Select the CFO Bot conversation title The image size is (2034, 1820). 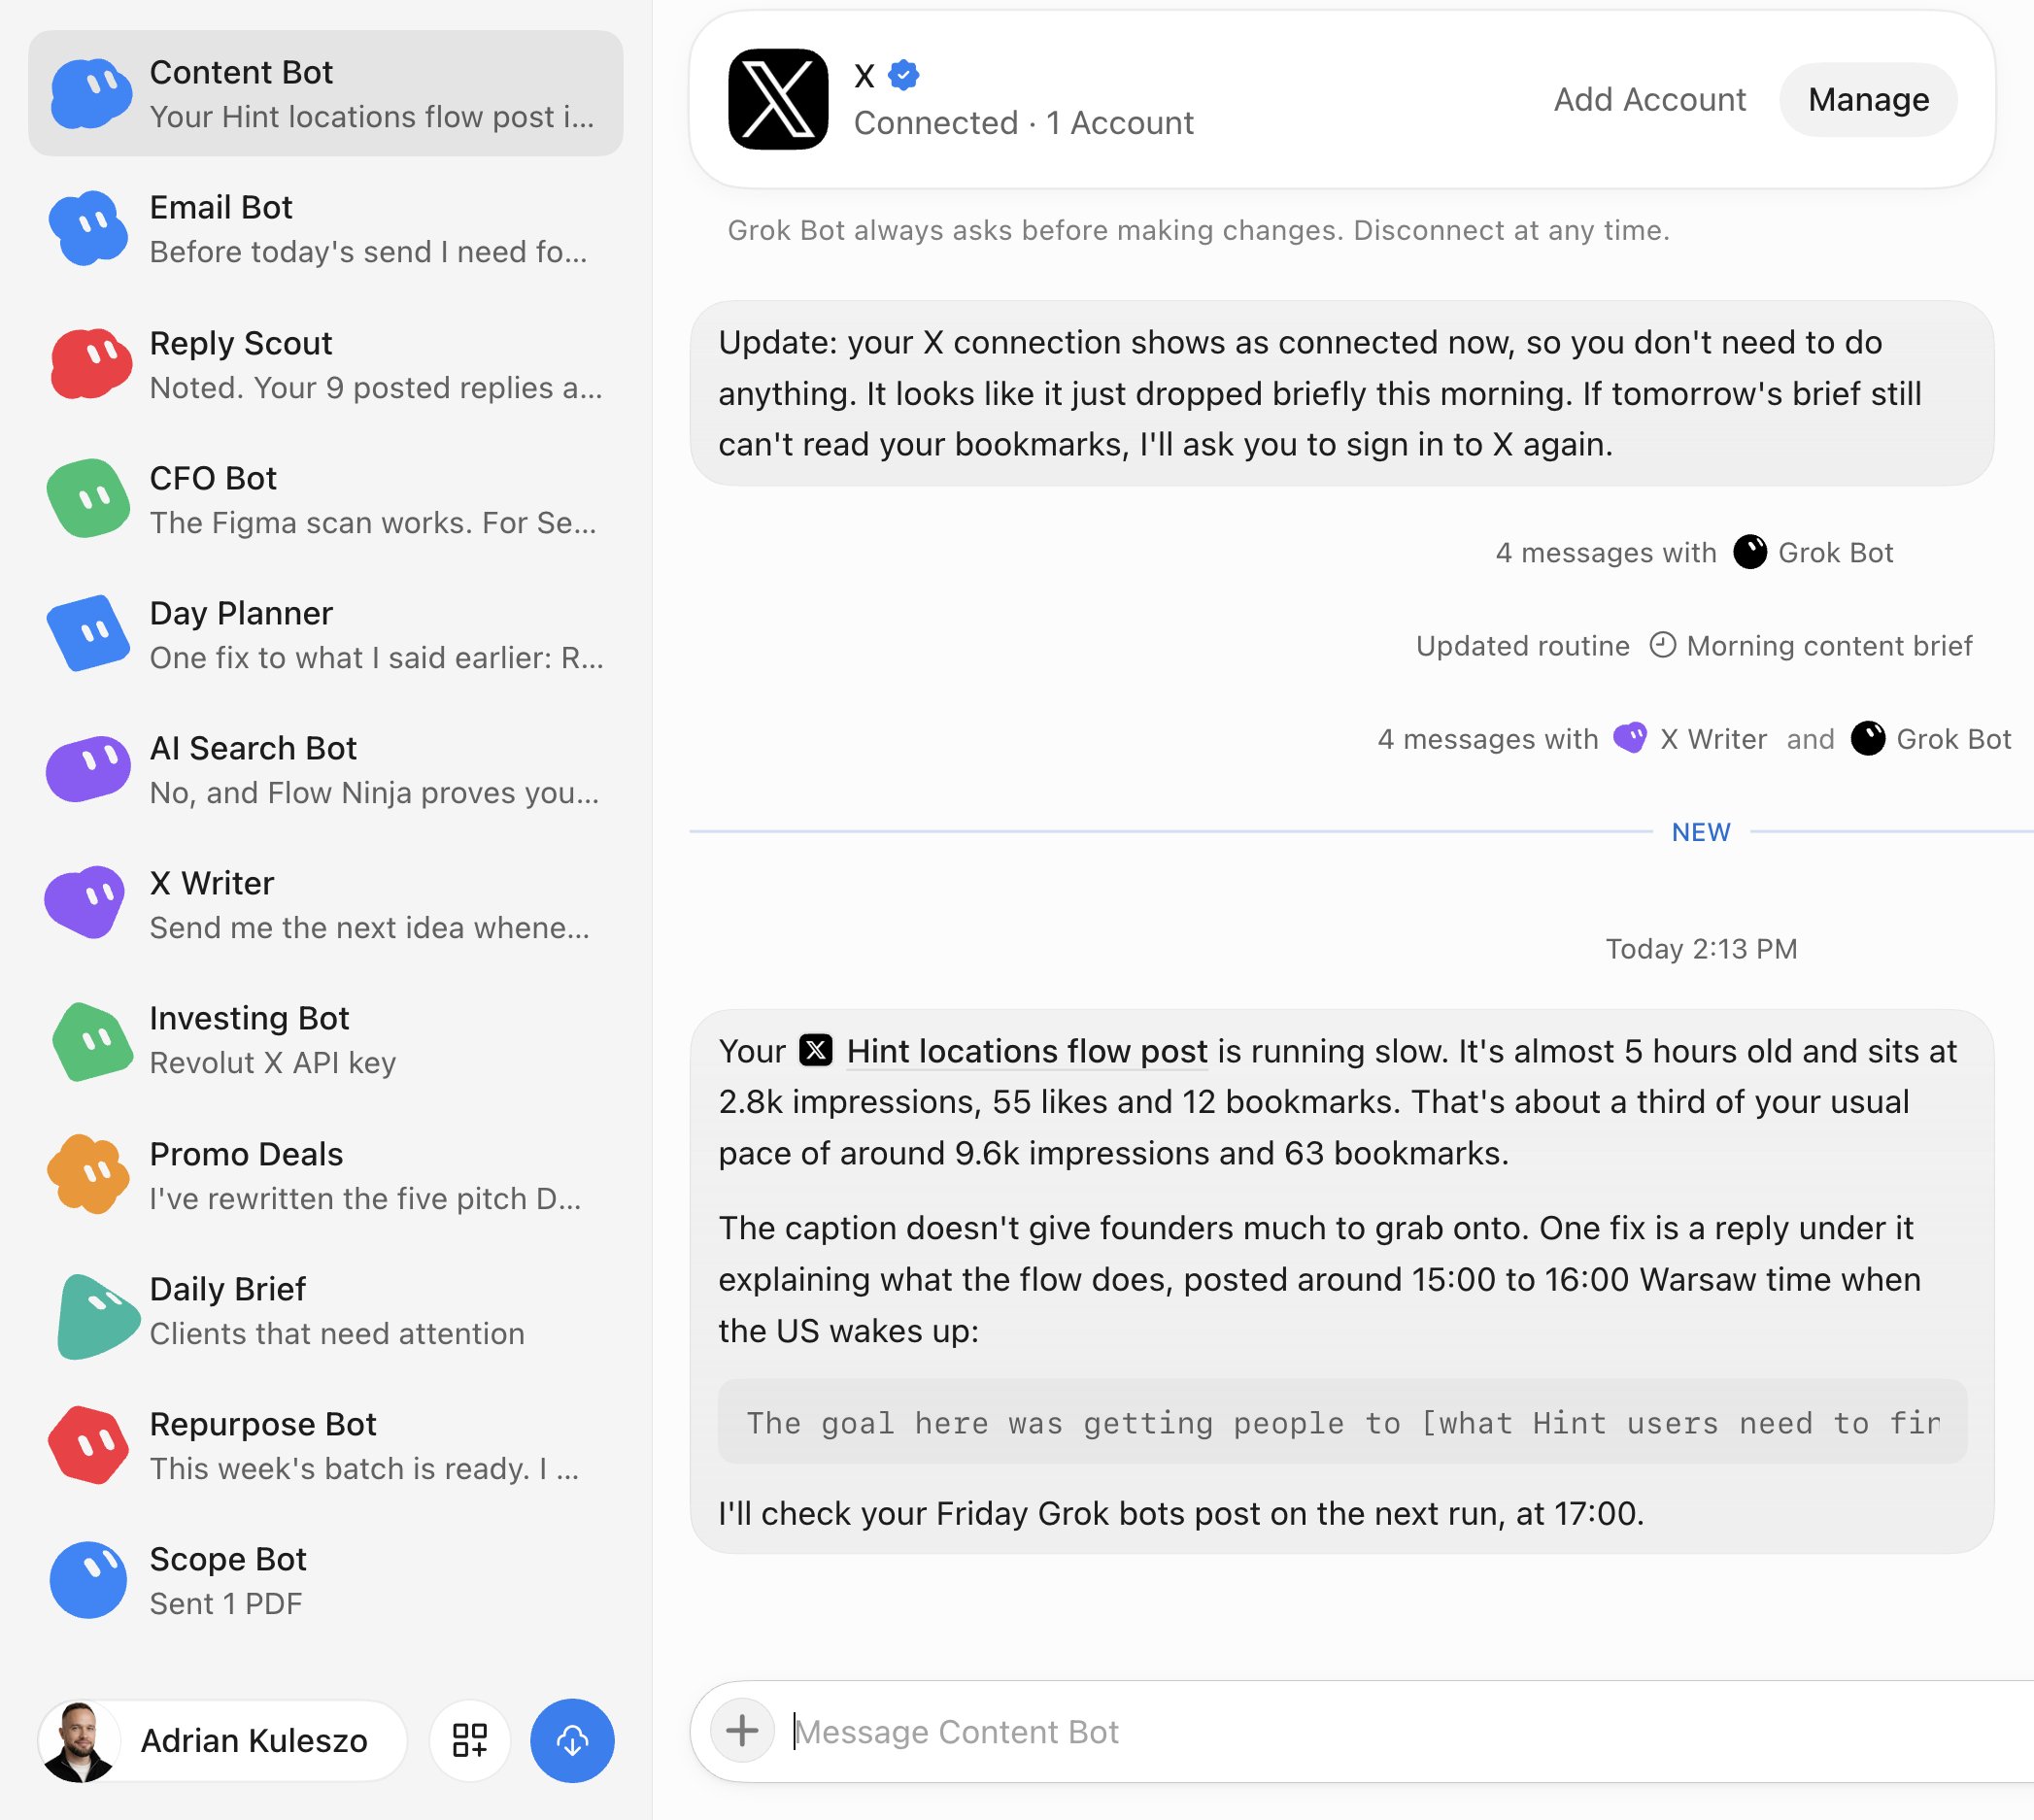[213, 478]
